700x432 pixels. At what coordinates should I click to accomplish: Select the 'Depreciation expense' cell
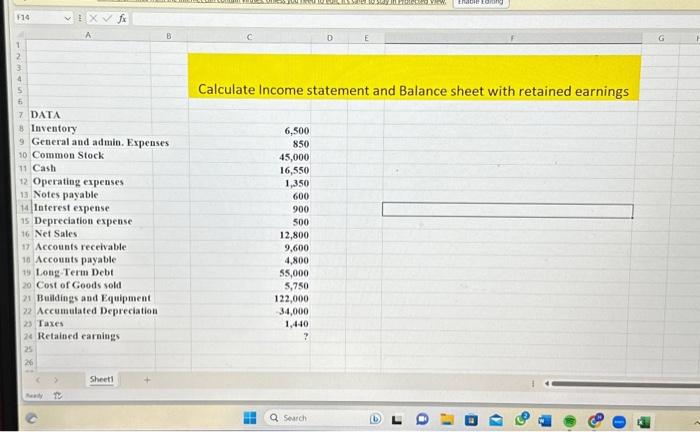(83, 221)
